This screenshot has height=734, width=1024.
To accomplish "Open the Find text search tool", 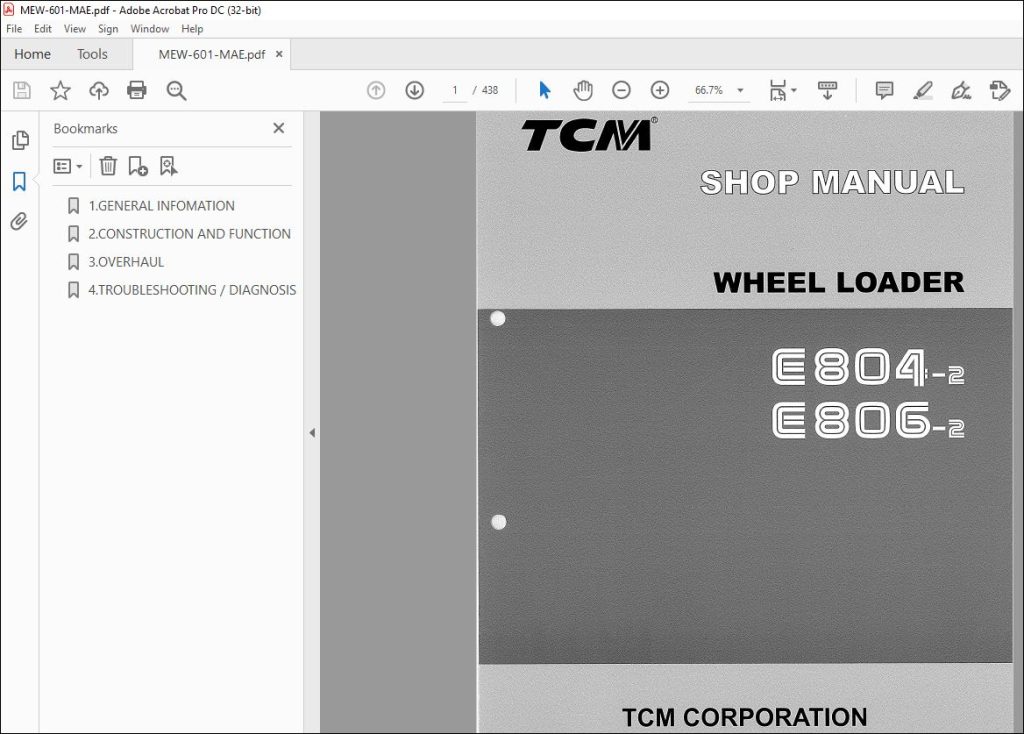I will [x=176, y=90].
